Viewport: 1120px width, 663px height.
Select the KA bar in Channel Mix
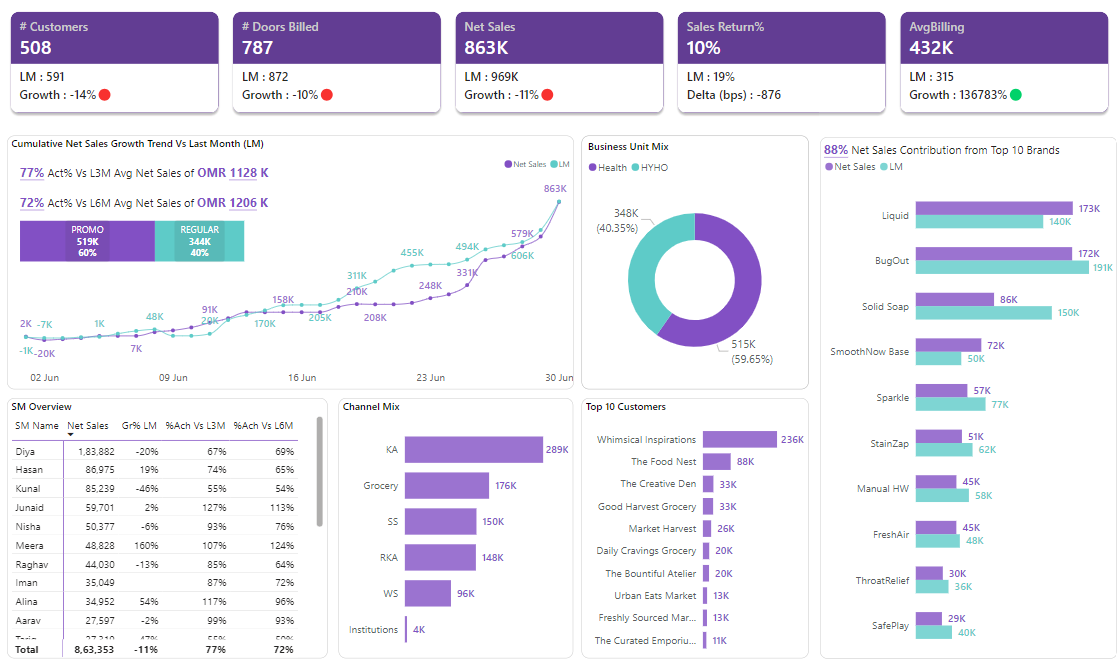click(473, 450)
